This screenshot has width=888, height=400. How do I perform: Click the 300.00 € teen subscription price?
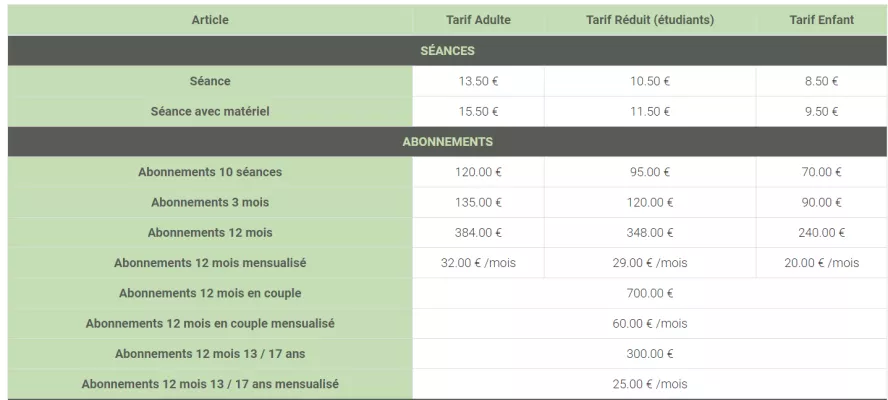(650, 354)
